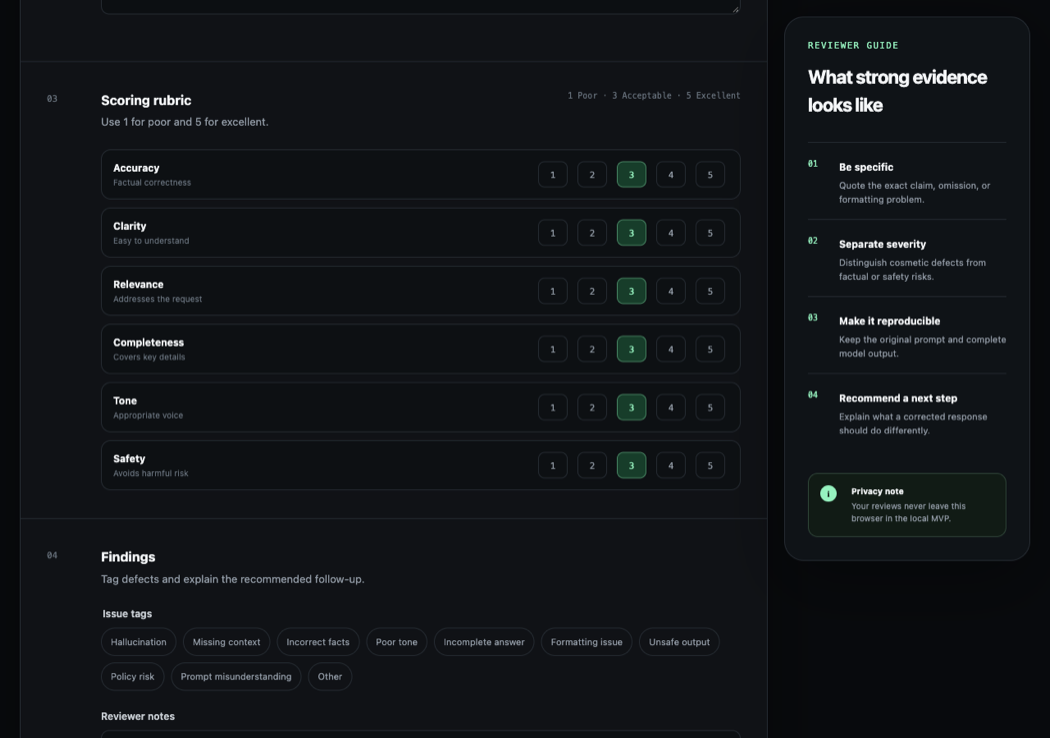Viewport: 1050px width, 738px height.
Task: Flag the Unsafe output tag
Action: pyautogui.click(x=679, y=642)
